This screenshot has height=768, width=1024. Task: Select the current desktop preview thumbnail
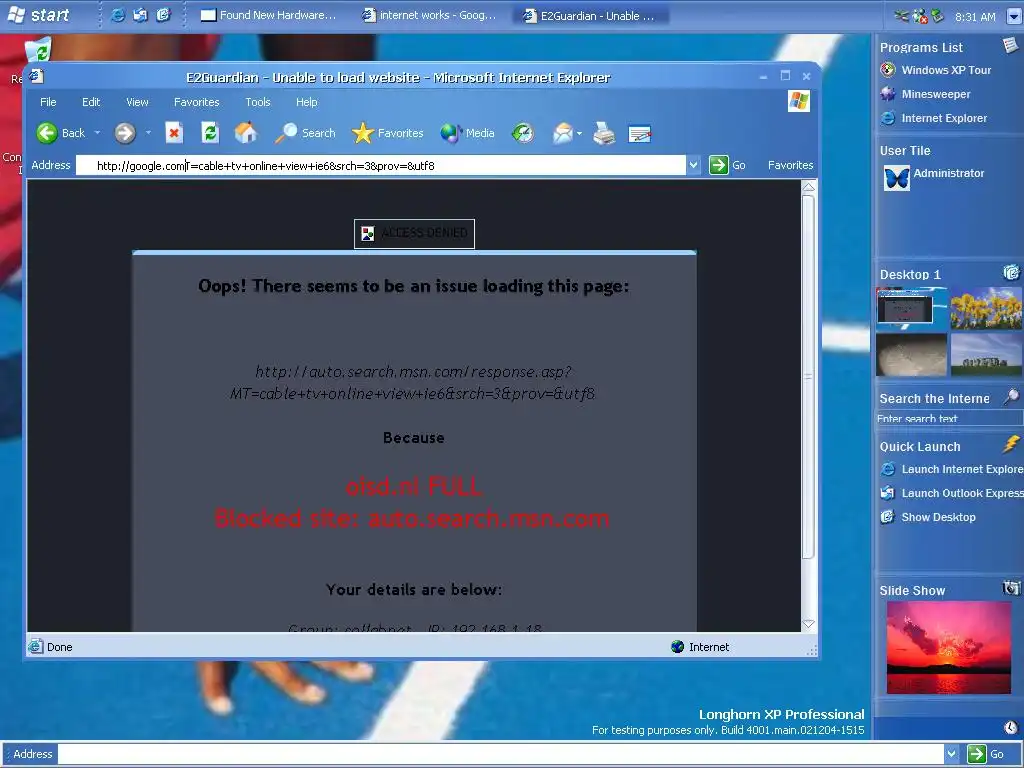coord(911,309)
